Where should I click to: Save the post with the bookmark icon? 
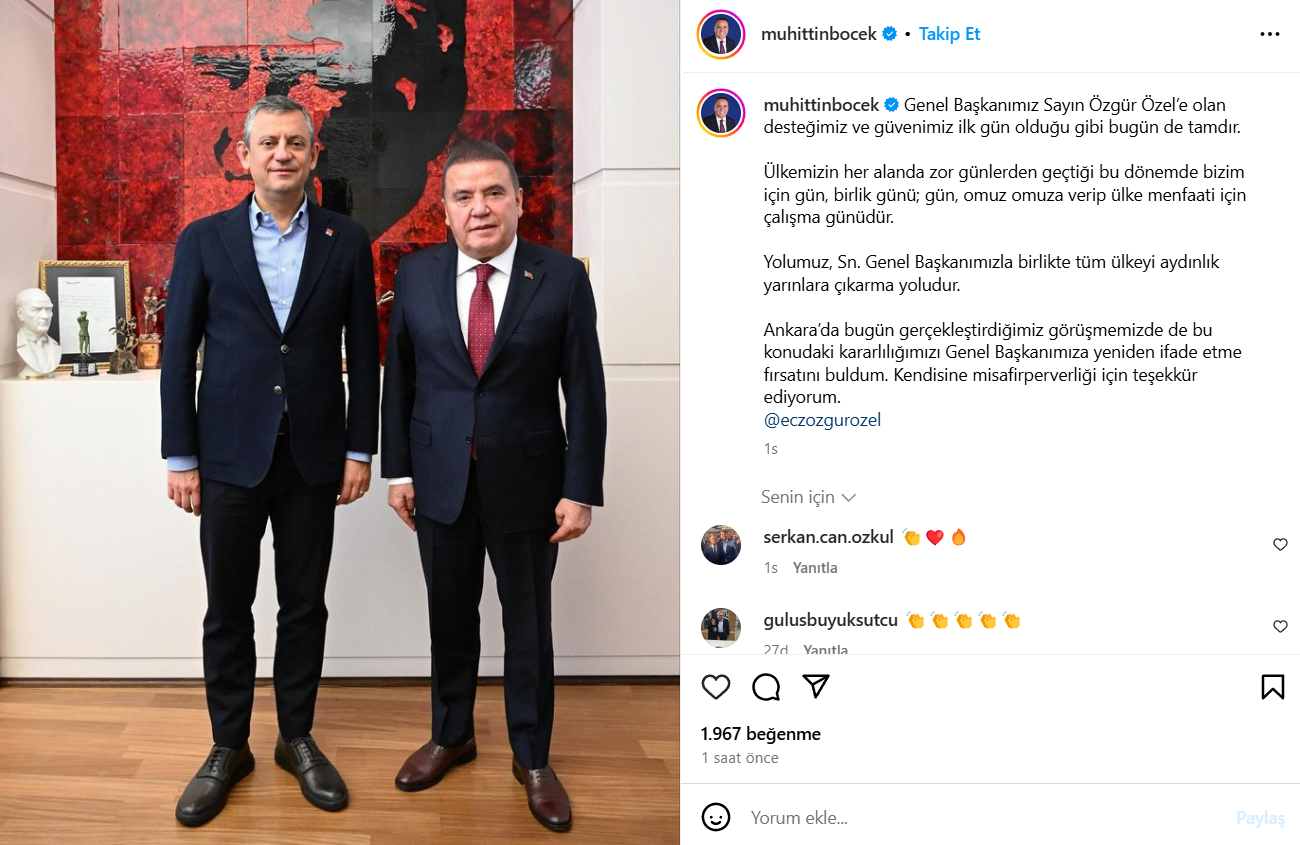tap(1272, 687)
